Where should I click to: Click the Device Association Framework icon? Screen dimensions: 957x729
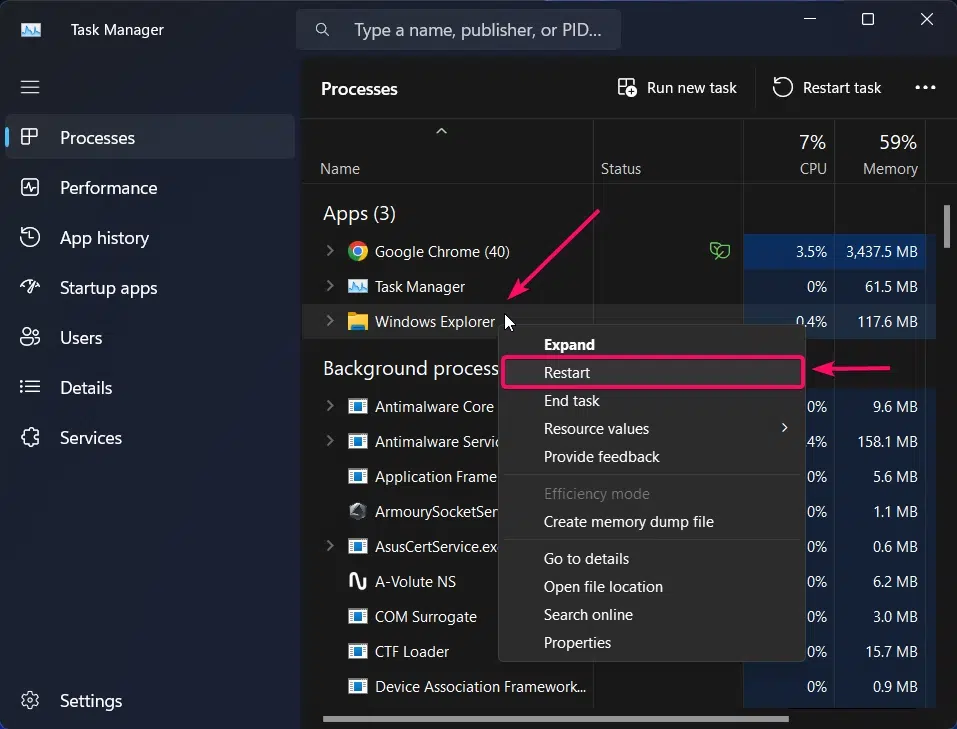[x=358, y=686]
